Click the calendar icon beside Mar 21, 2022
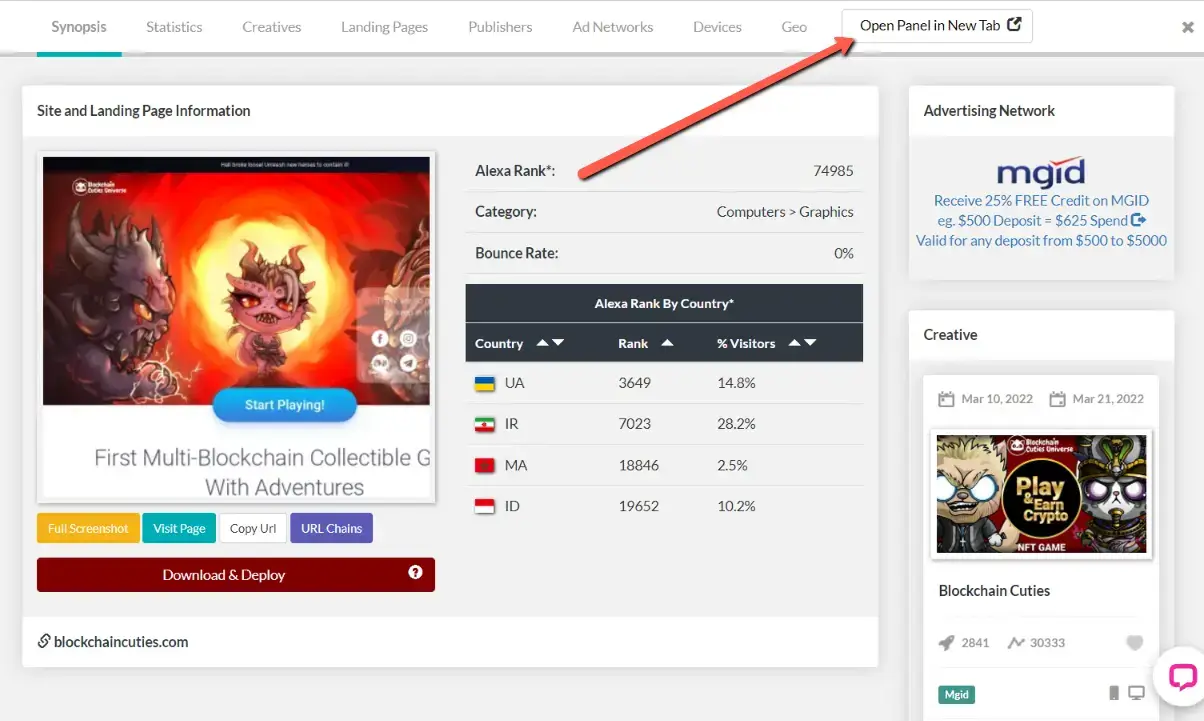The height and width of the screenshot is (721, 1204). click(1057, 399)
